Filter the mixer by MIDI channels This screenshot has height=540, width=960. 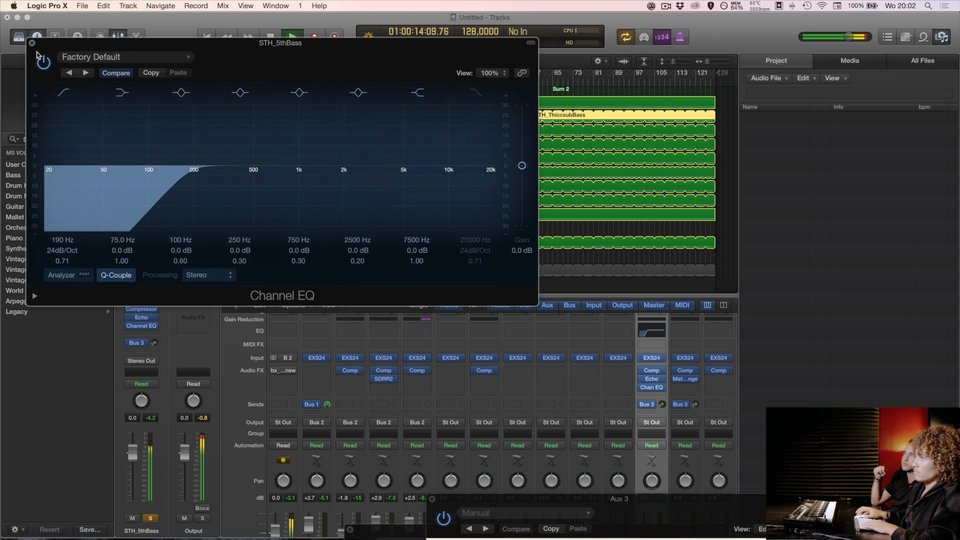682,305
